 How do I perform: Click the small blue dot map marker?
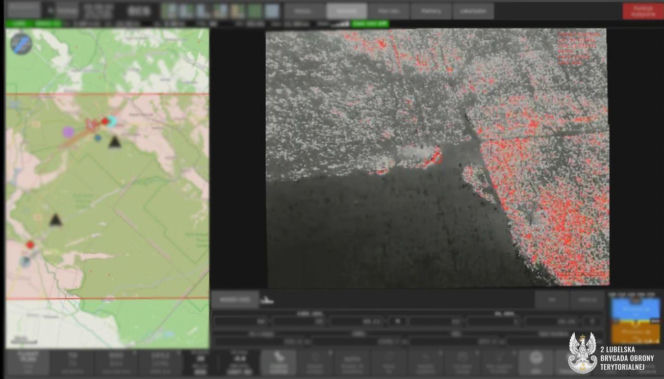point(98,138)
